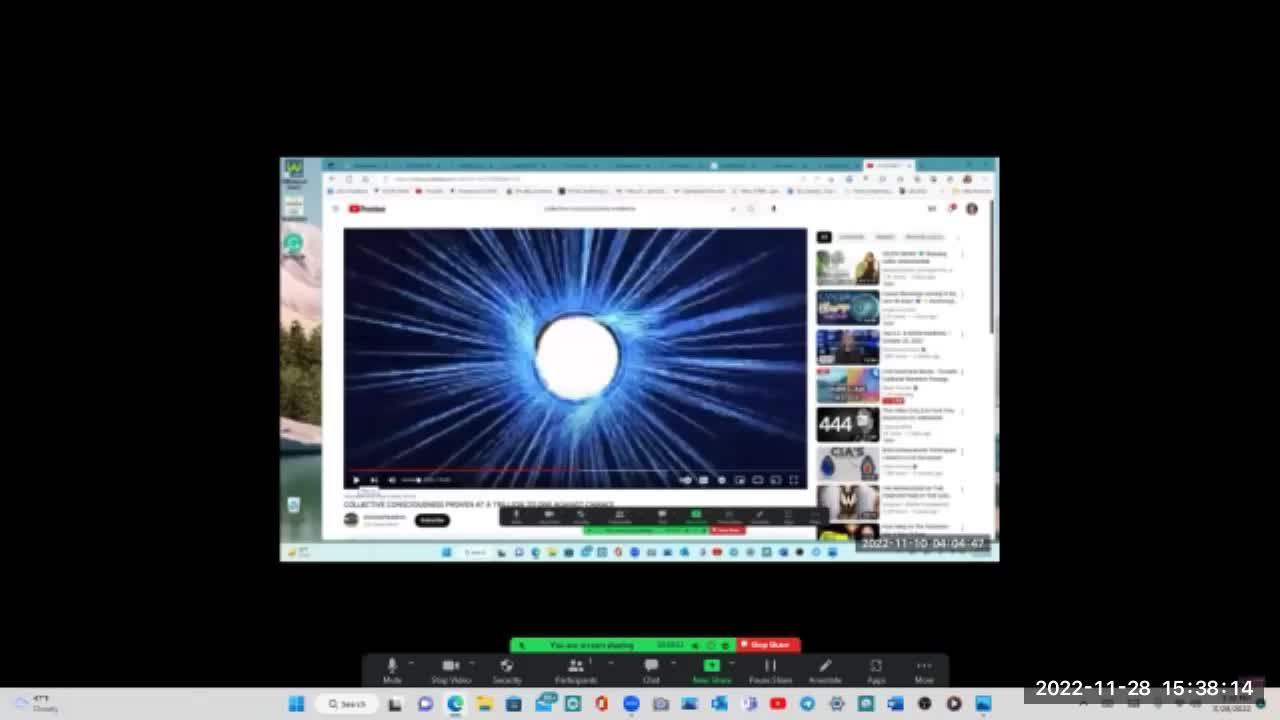The image size is (1280, 720).
Task: Pause Share in Zoom toolbar
Action: 770,670
